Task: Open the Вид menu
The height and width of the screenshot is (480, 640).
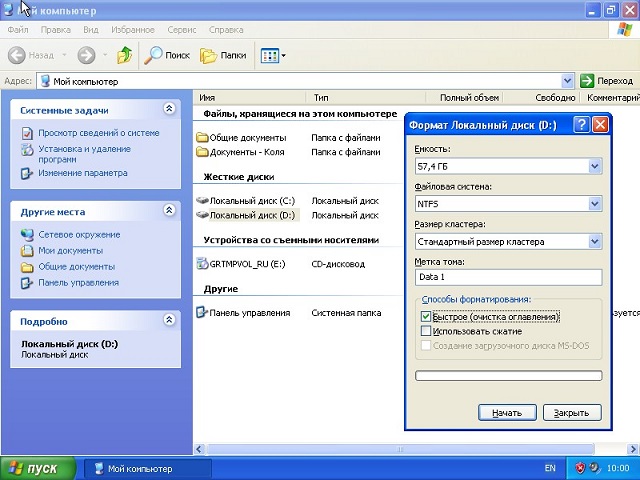Action: [x=91, y=30]
